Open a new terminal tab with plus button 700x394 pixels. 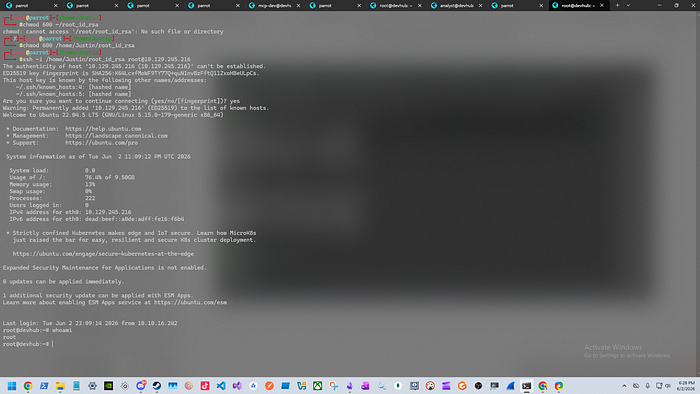coord(617,5)
